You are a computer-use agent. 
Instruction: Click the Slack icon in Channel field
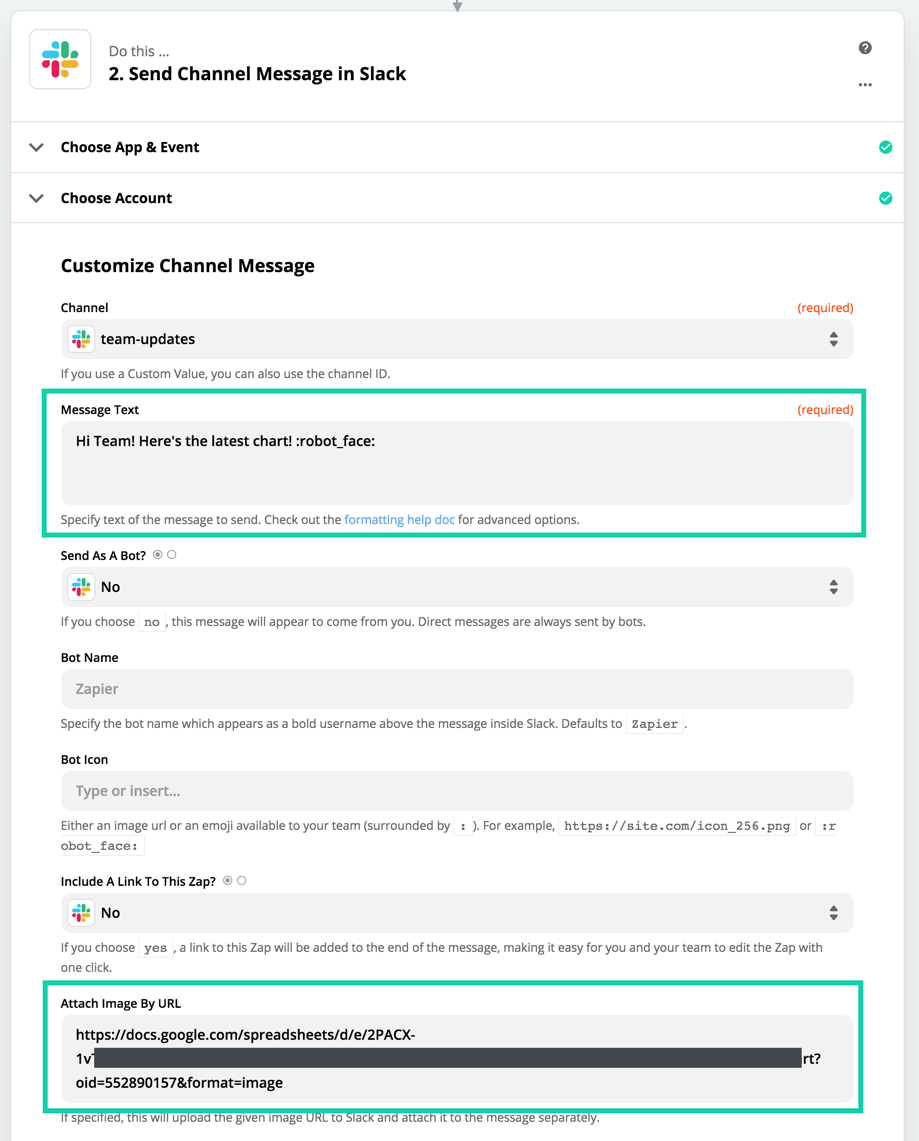pos(81,339)
